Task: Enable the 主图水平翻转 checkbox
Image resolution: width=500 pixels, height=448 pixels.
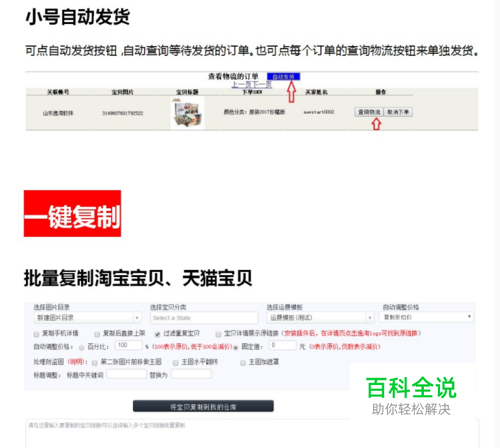Action: coord(176,363)
